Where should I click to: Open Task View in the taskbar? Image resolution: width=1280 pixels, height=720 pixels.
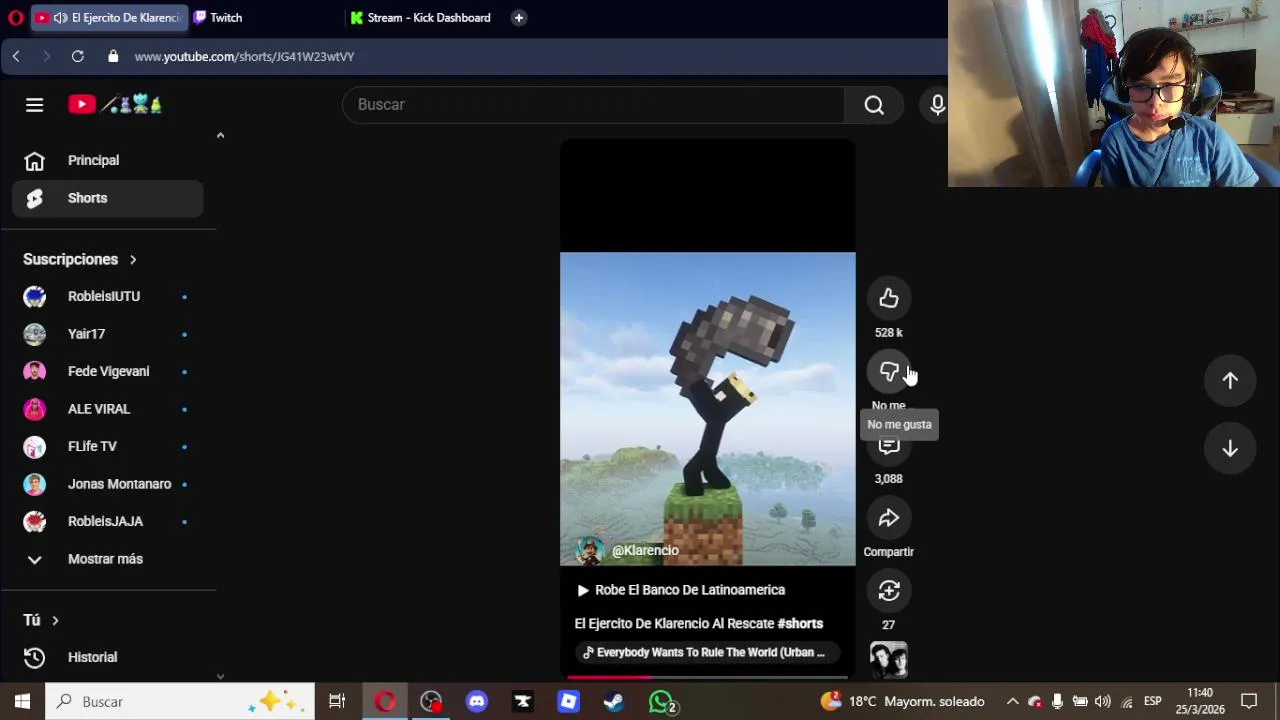point(337,702)
